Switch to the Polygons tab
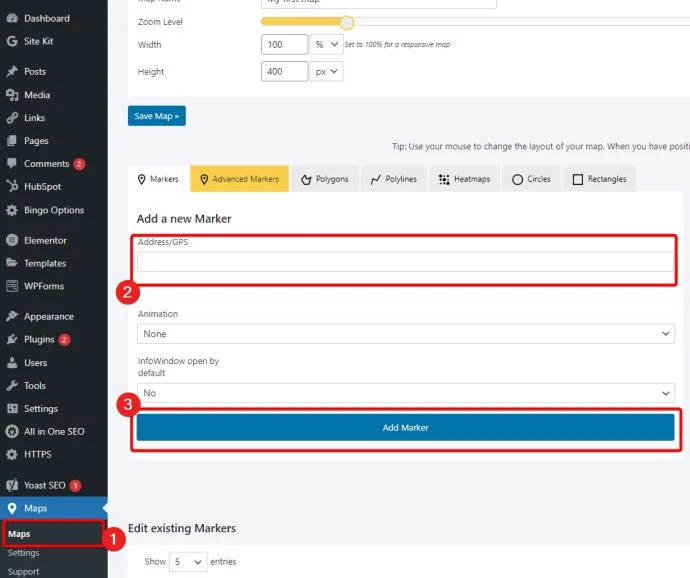Image resolution: width=690 pixels, height=578 pixels. [x=325, y=179]
